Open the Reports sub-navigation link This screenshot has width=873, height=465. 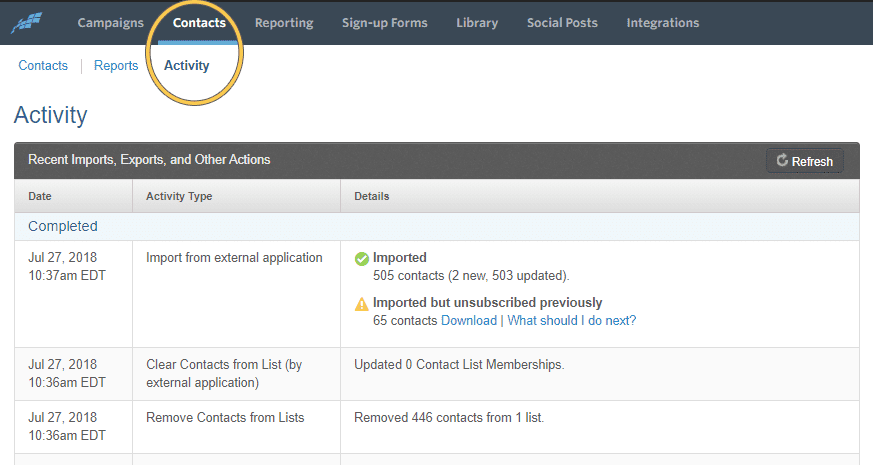tap(116, 65)
